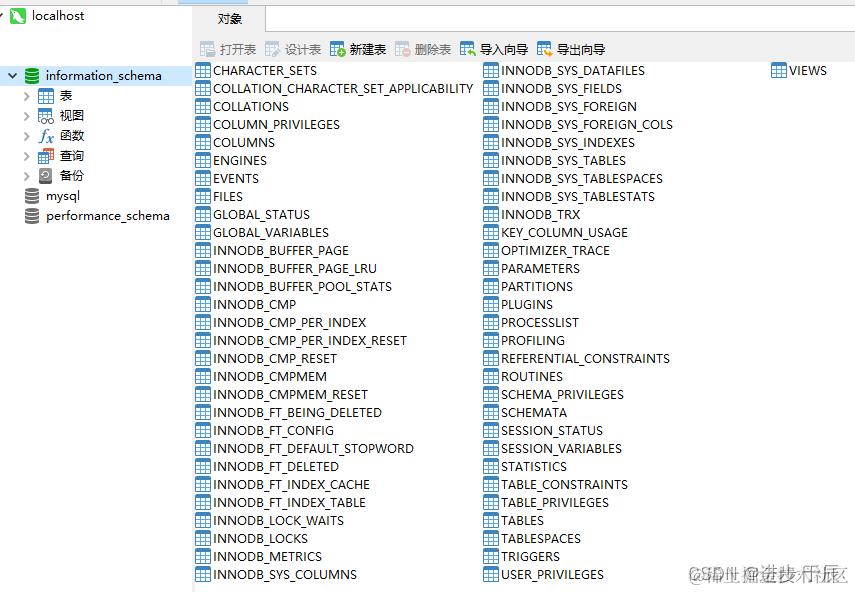The height and width of the screenshot is (592, 855).
Task: Click the mysql database icon
Action: coord(32,196)
